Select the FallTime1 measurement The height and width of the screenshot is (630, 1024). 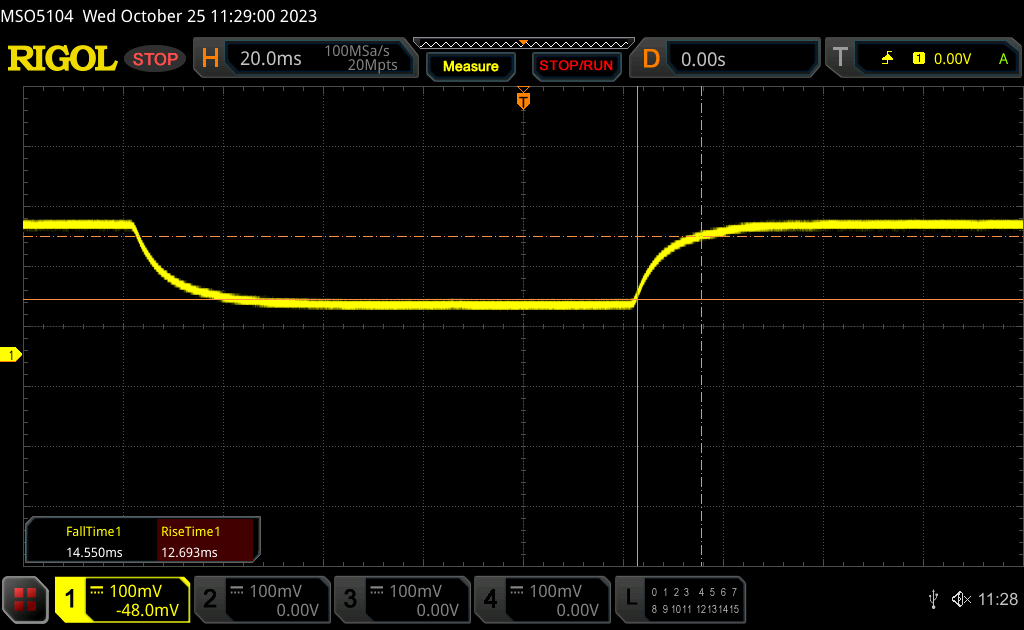coord(93,541)
